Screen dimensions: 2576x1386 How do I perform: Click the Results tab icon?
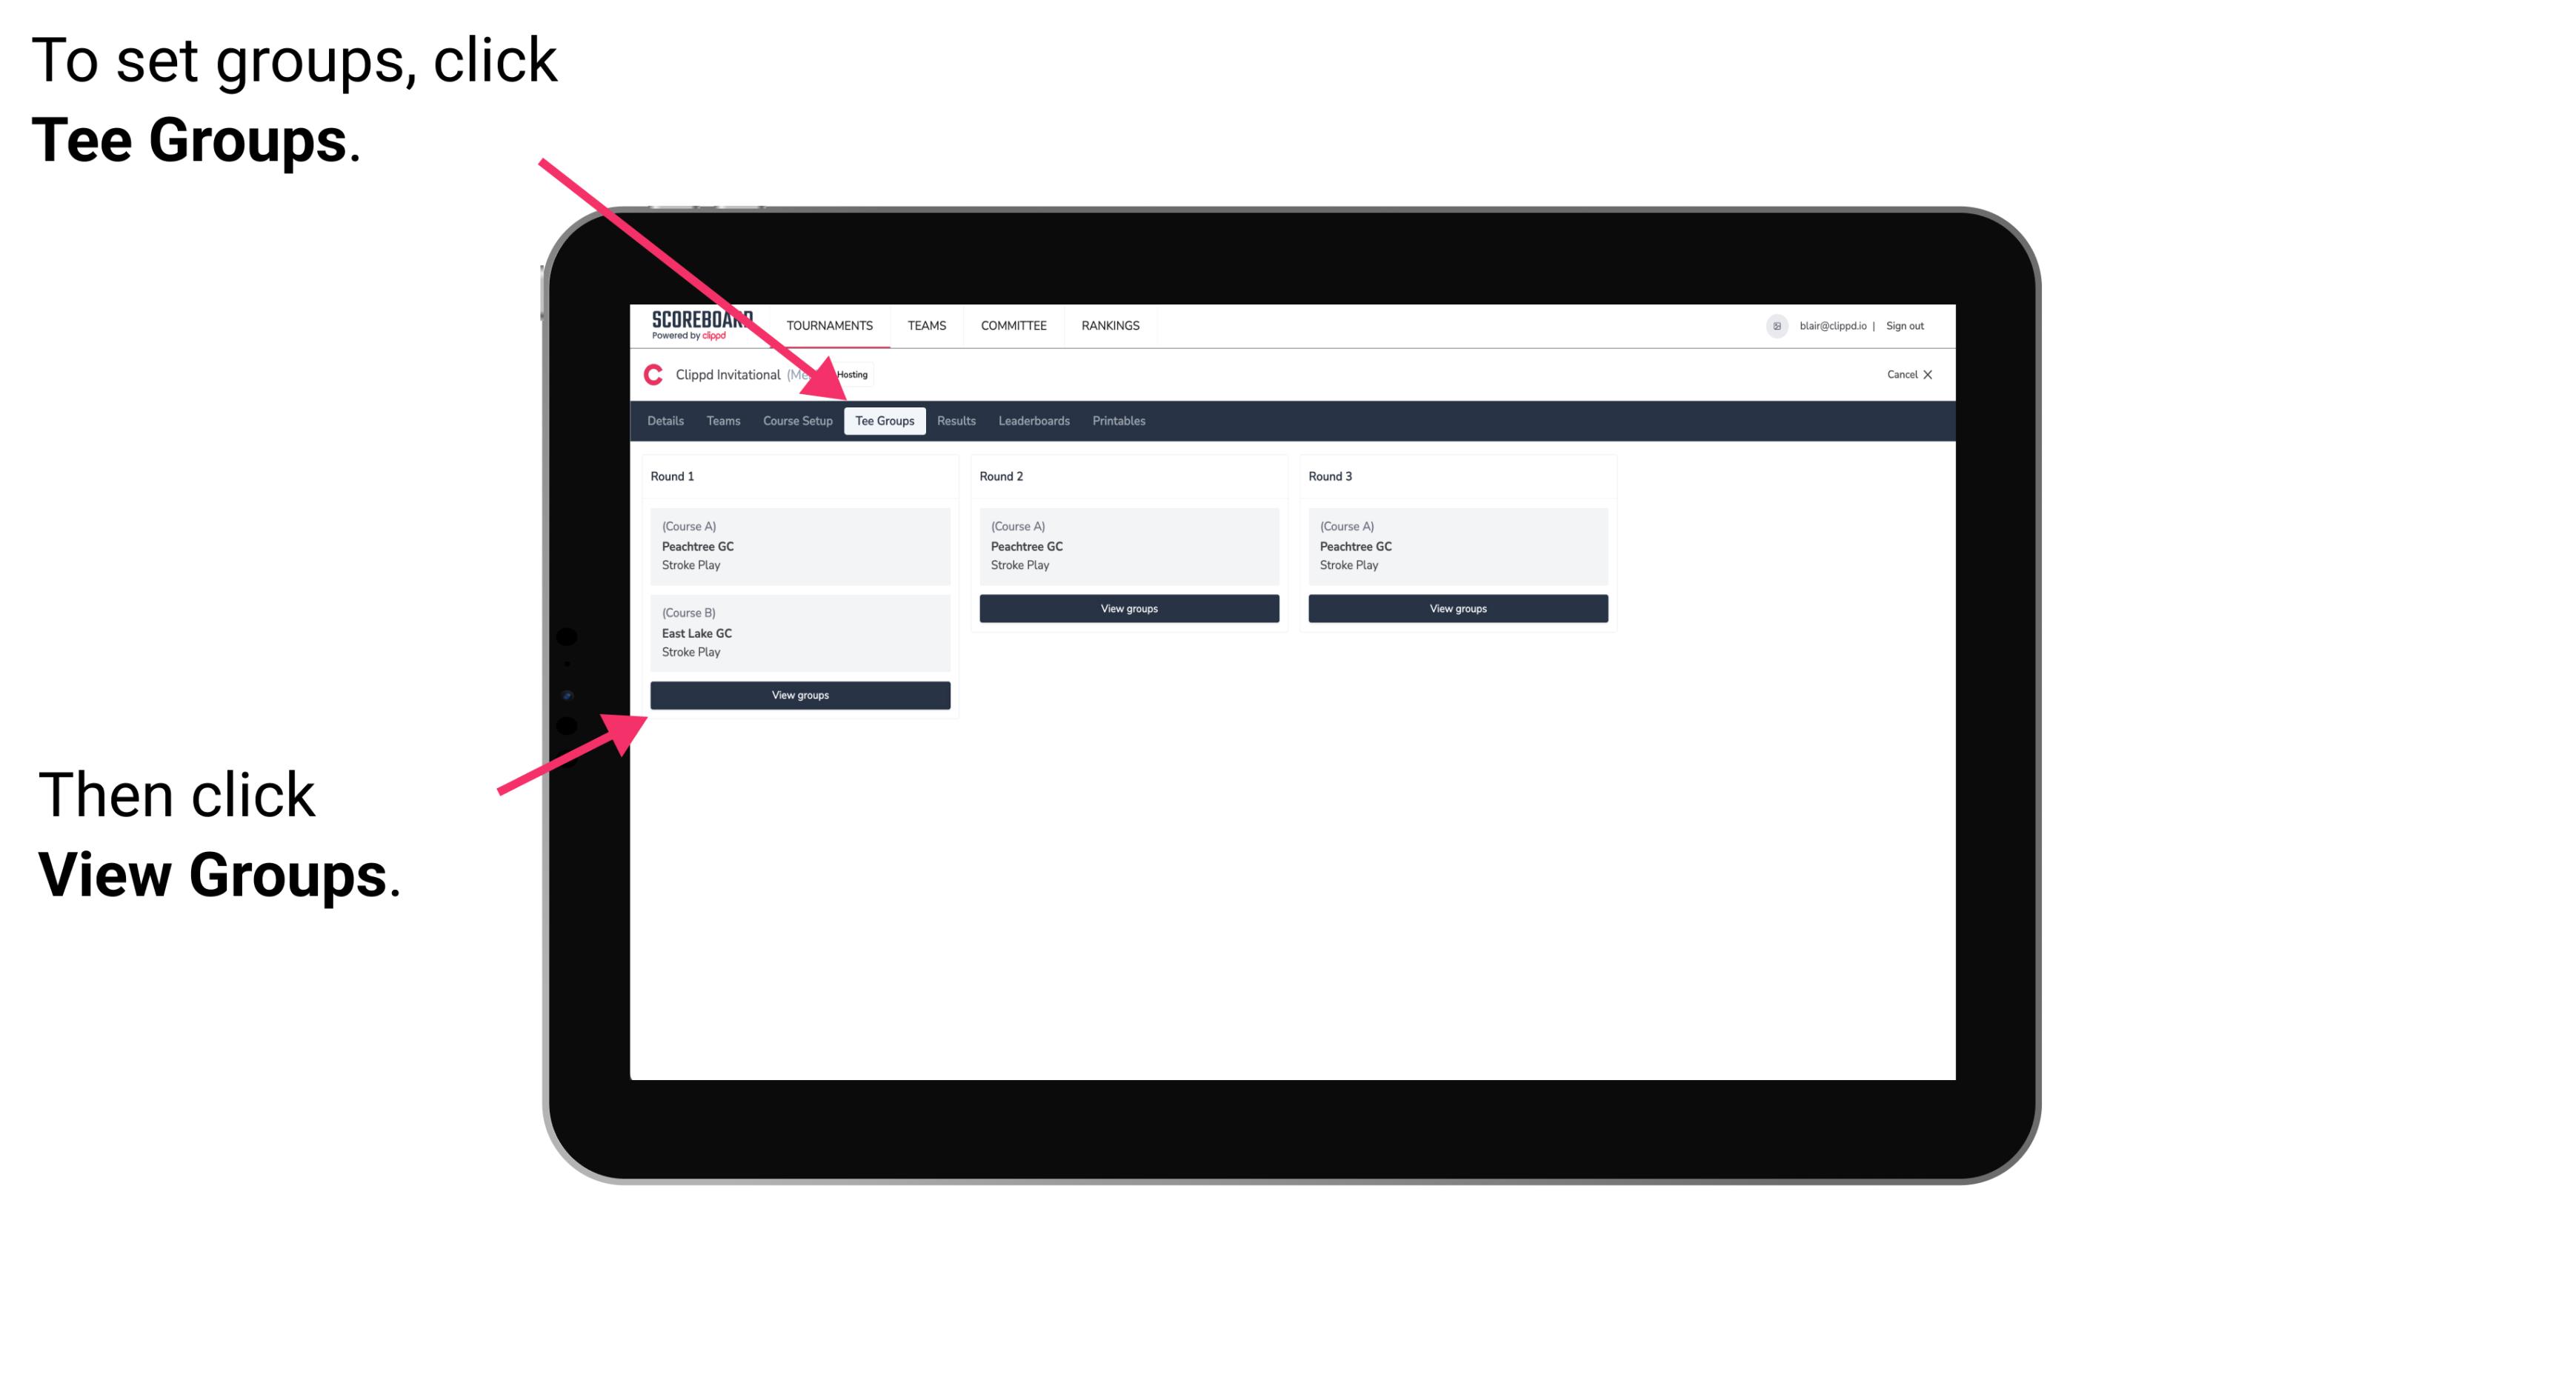[x=951, y=420]
